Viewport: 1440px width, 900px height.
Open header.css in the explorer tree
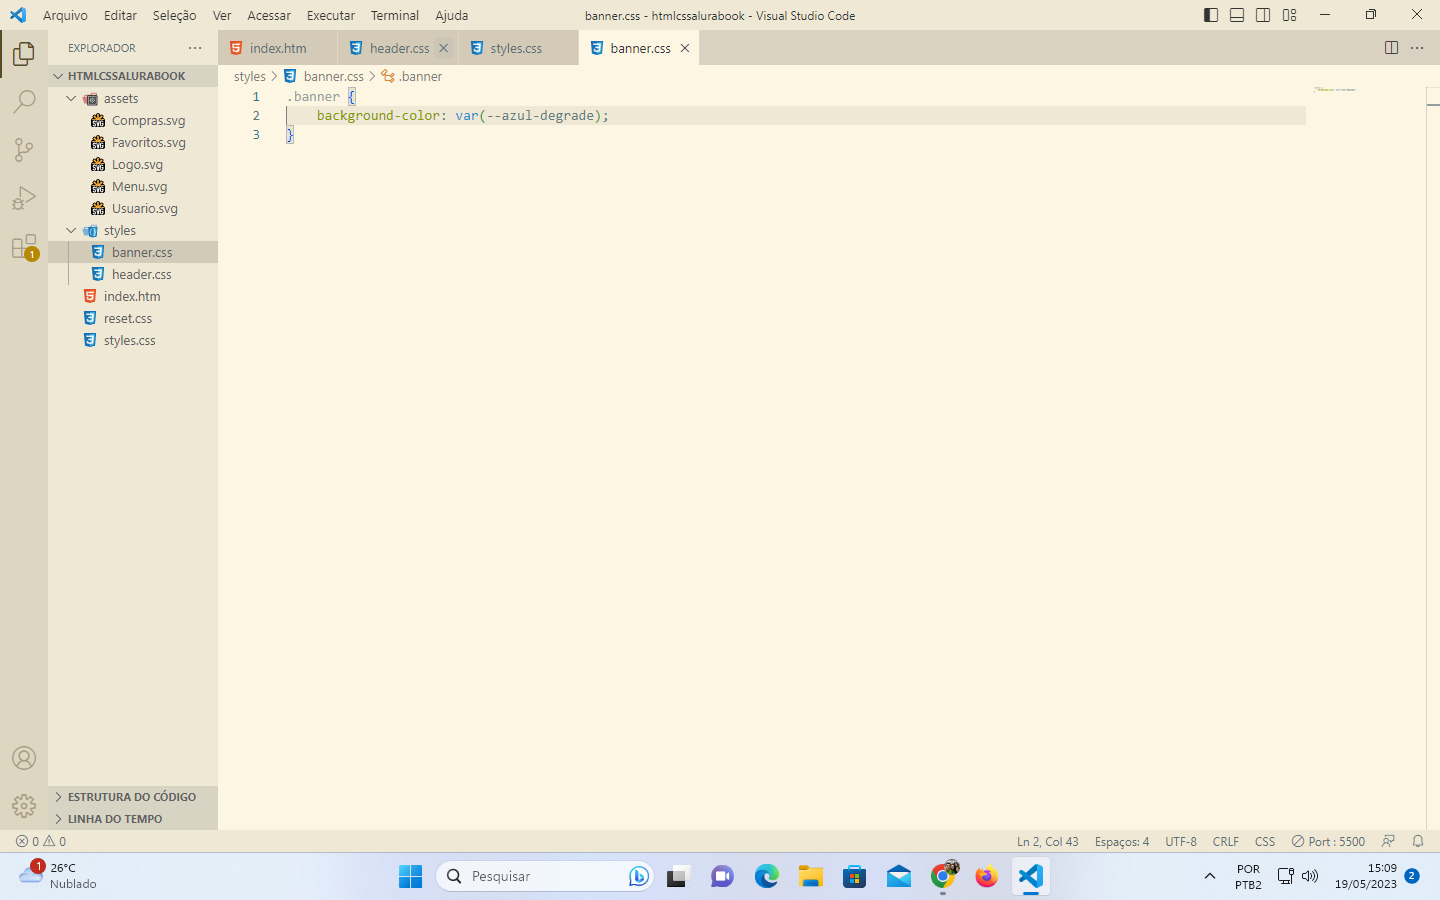(133, 274)
